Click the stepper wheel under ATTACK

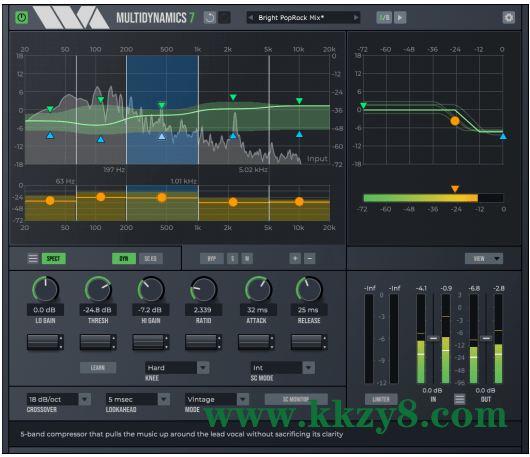[256, 342]
